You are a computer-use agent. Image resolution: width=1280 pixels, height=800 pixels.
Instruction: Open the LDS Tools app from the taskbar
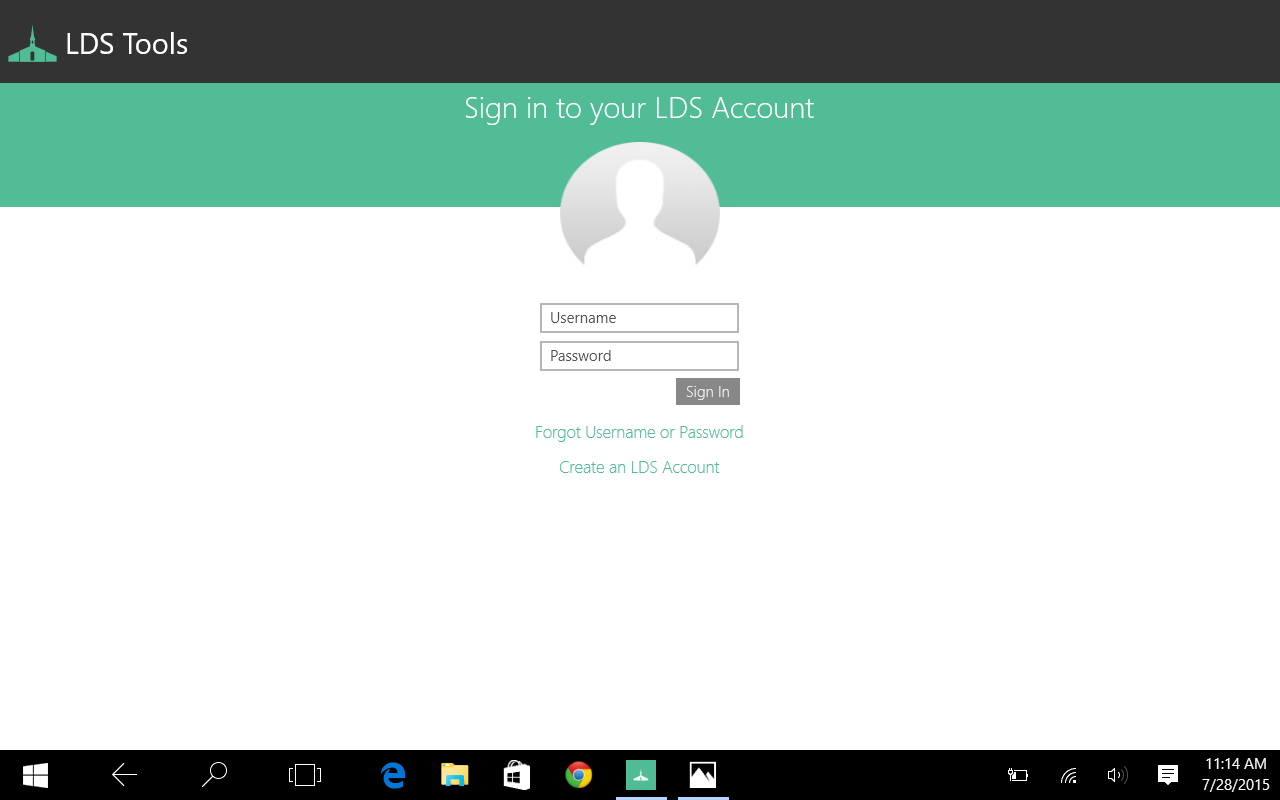point(640,774)
